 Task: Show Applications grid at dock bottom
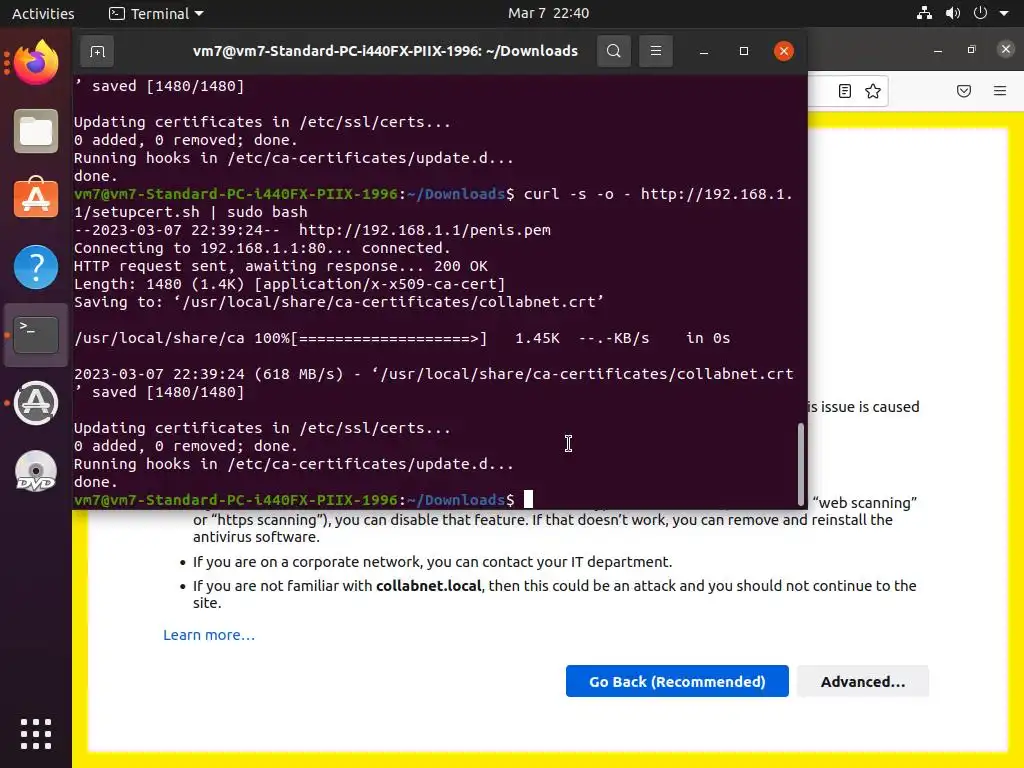coord(36,734)
